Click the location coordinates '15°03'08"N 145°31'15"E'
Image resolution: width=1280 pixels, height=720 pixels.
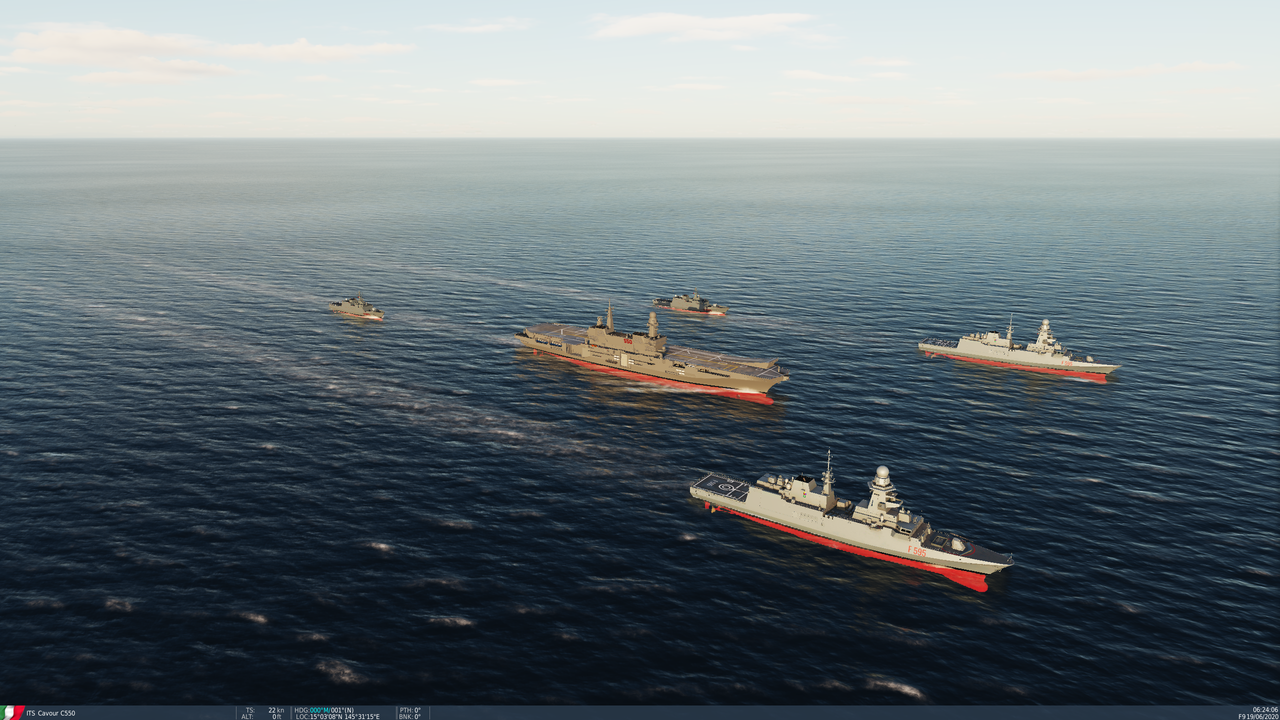344,716
